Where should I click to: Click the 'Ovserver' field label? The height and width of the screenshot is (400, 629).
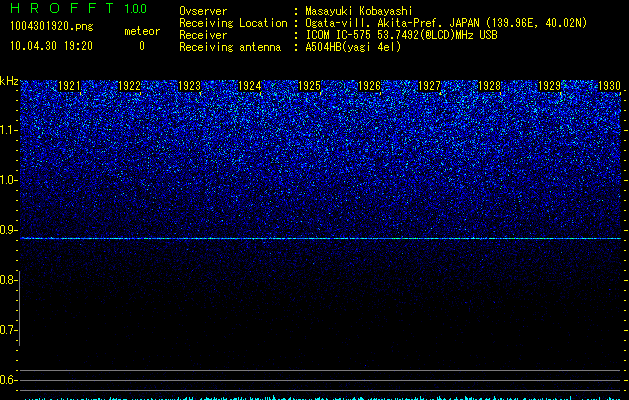pyautogui.click(x=203, y=11)
